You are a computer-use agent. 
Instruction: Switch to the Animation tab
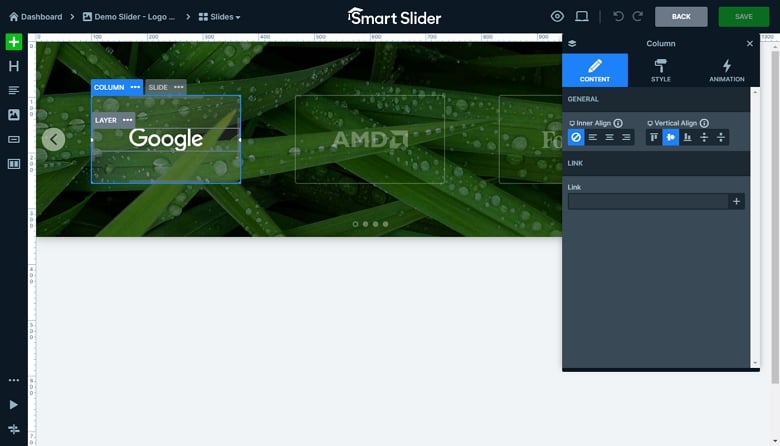click(x=727, y=70)
